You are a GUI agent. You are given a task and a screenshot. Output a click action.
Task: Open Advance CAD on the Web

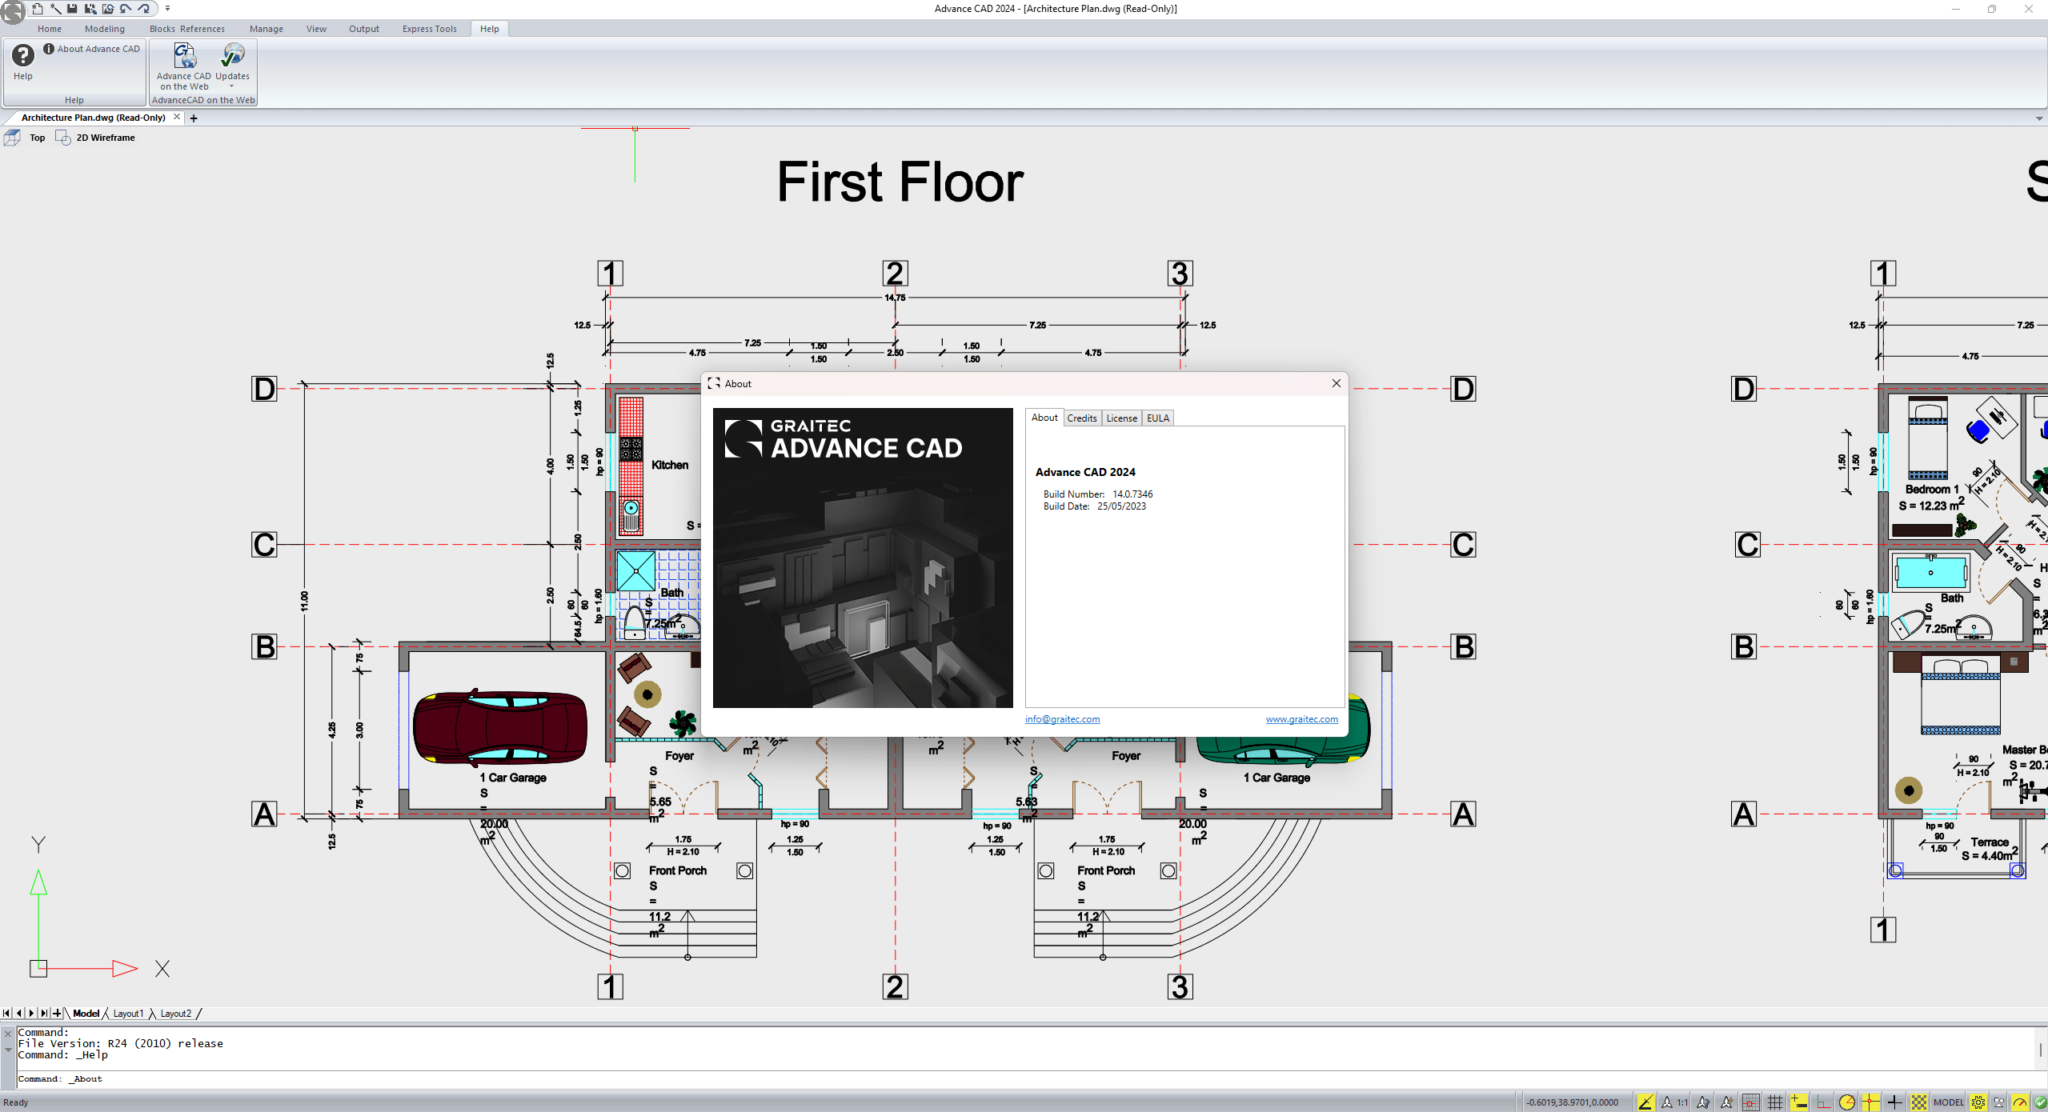click(x=184, y=66)
